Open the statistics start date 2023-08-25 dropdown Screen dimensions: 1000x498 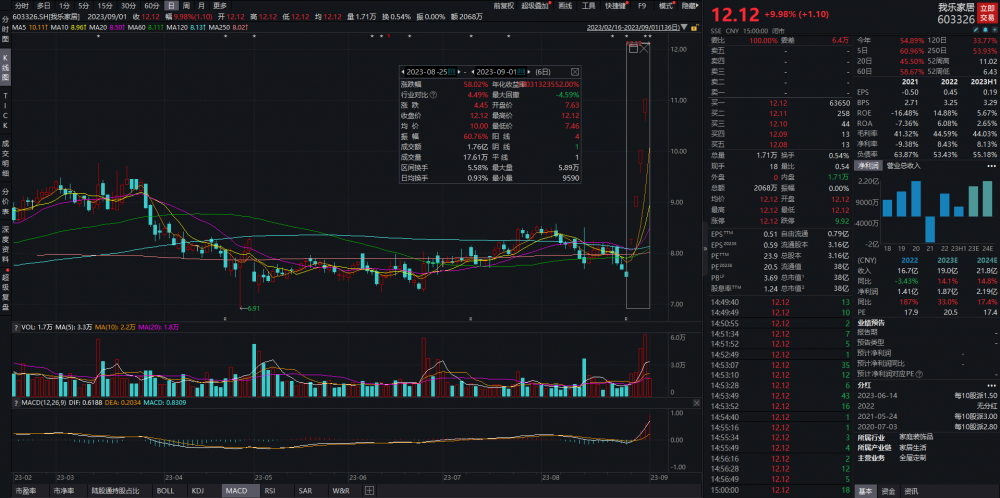(x=436, y=73)
